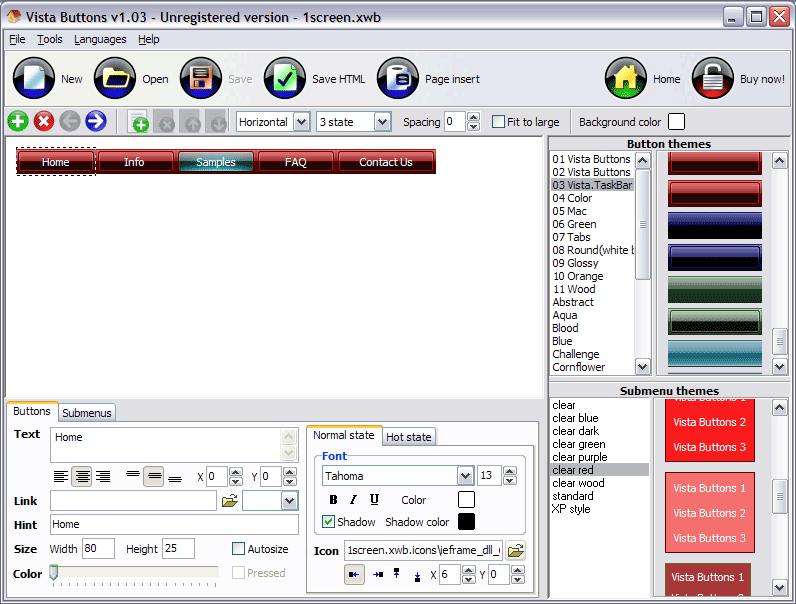The height and width of the screenshot is (604, 796).
Task: Toggle Bold font style
Action: pos(333,500)
